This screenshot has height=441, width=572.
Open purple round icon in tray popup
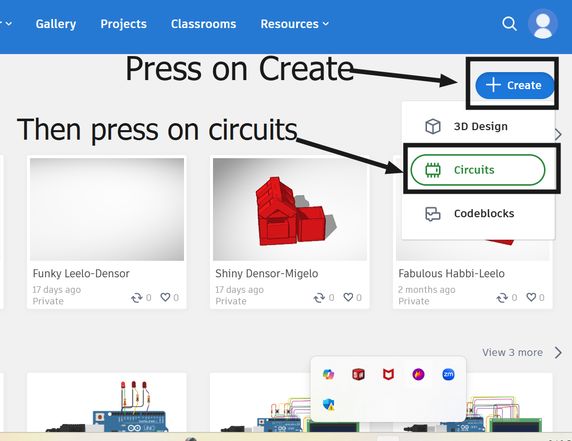point(418,374)
